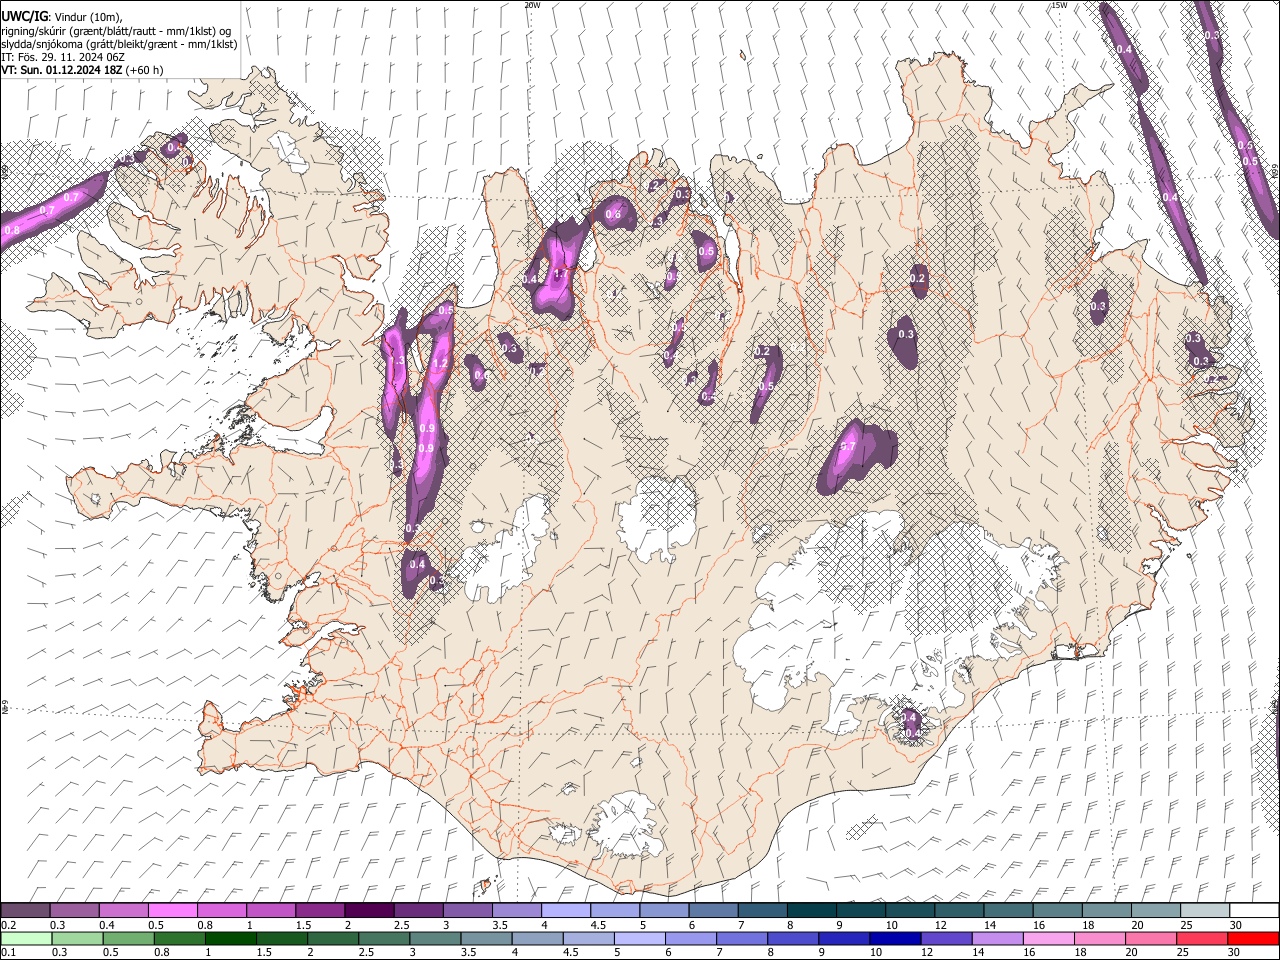Click the darkest purple snow swatch 2–2.5

point(369,910)
